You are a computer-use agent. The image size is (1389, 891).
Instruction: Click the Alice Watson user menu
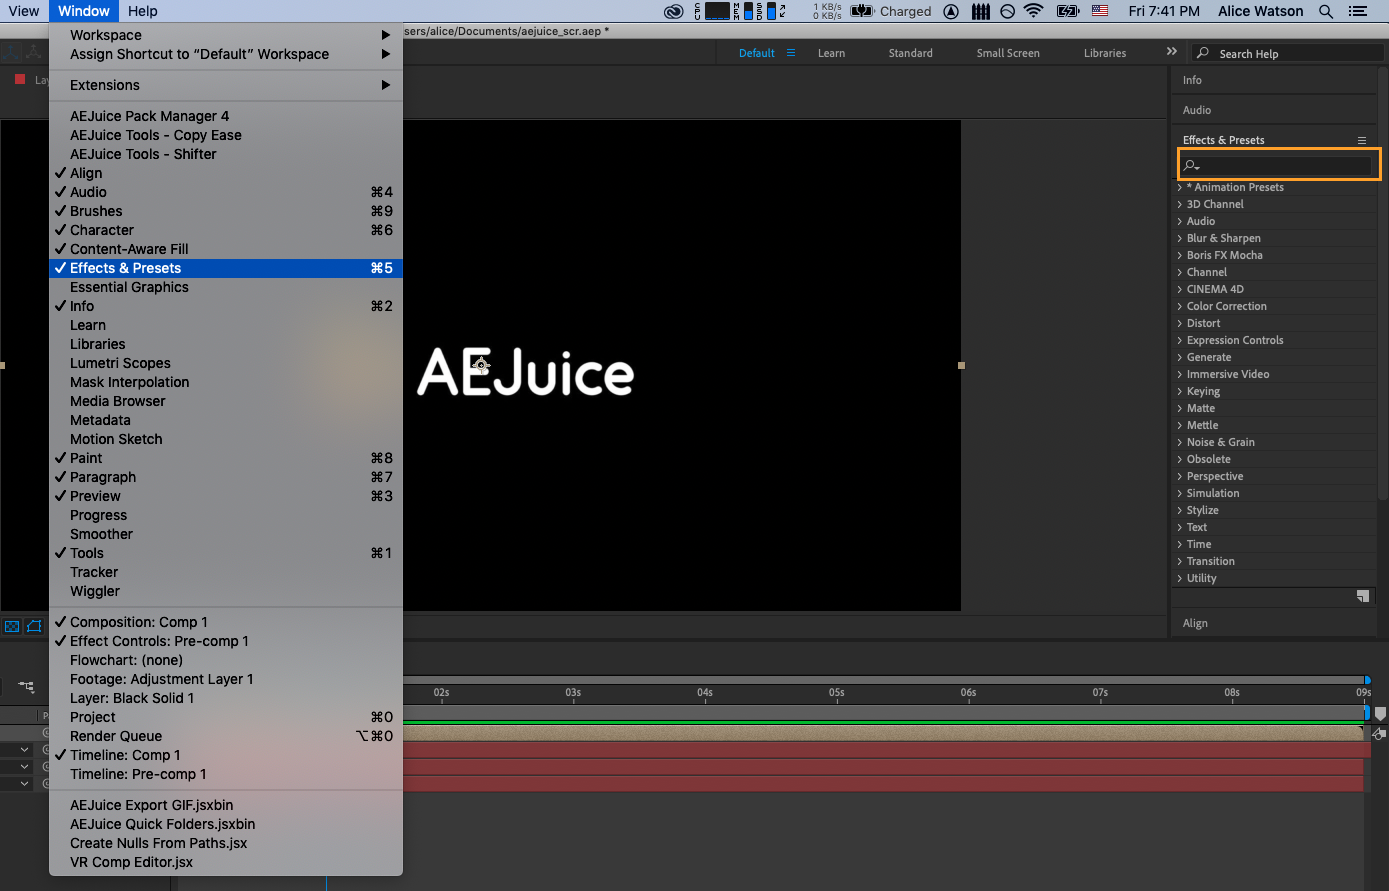click(1261, 11)
